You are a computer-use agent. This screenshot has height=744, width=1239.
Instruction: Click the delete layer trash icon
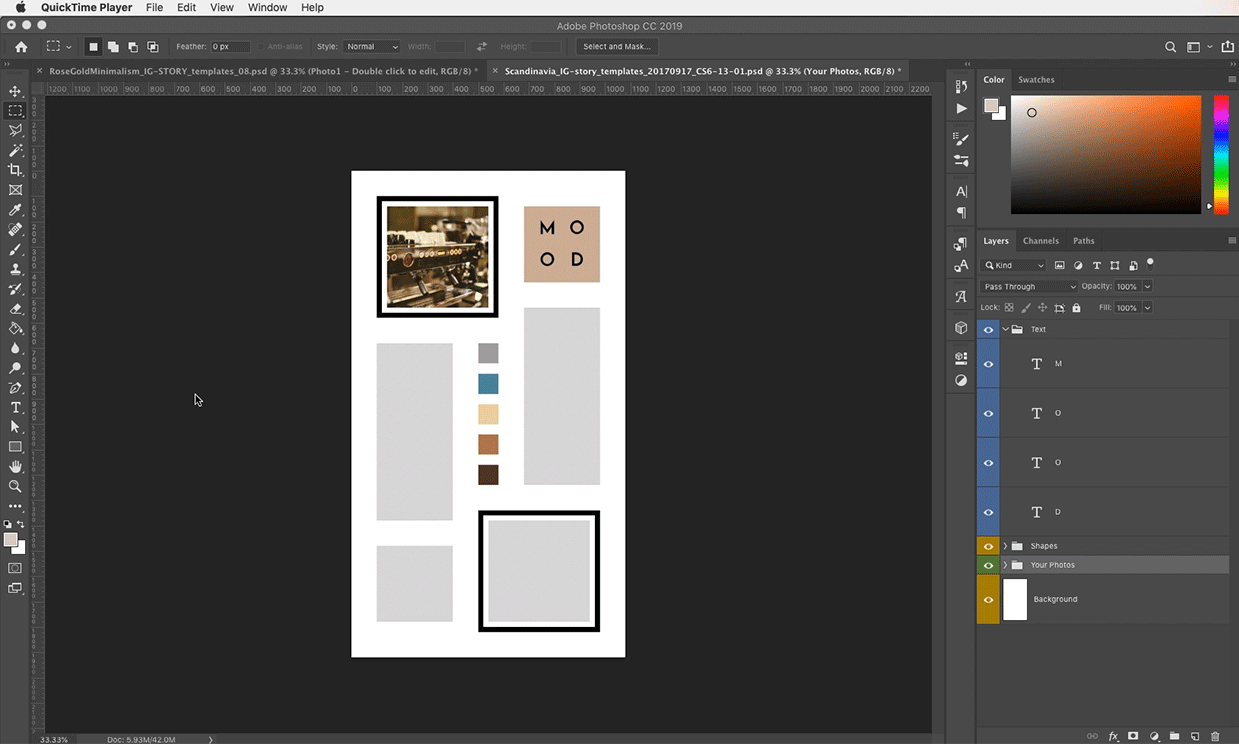click(1215, 736)
